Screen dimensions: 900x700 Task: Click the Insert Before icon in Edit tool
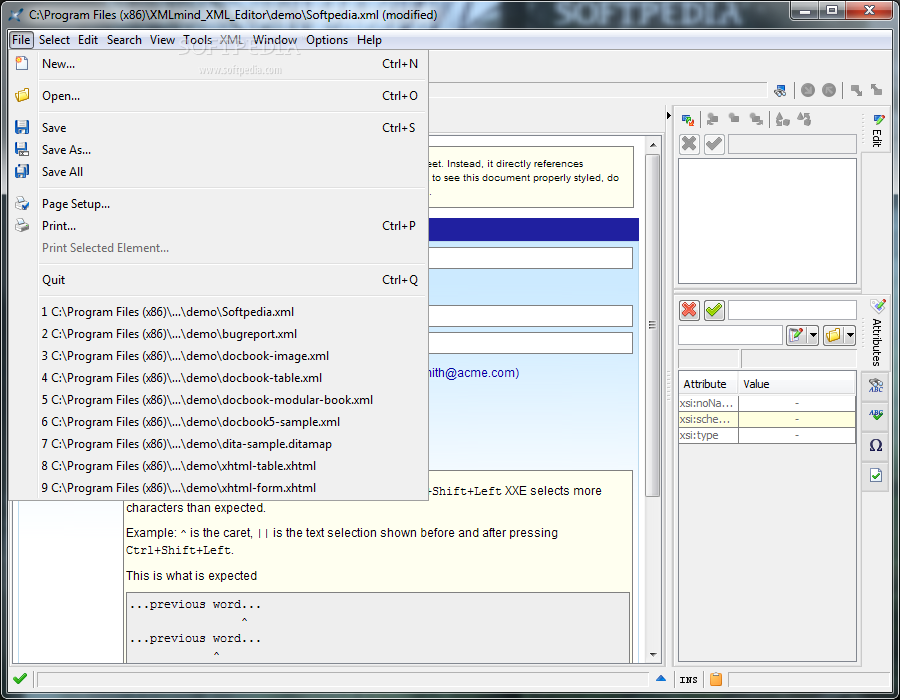(712, 119)
